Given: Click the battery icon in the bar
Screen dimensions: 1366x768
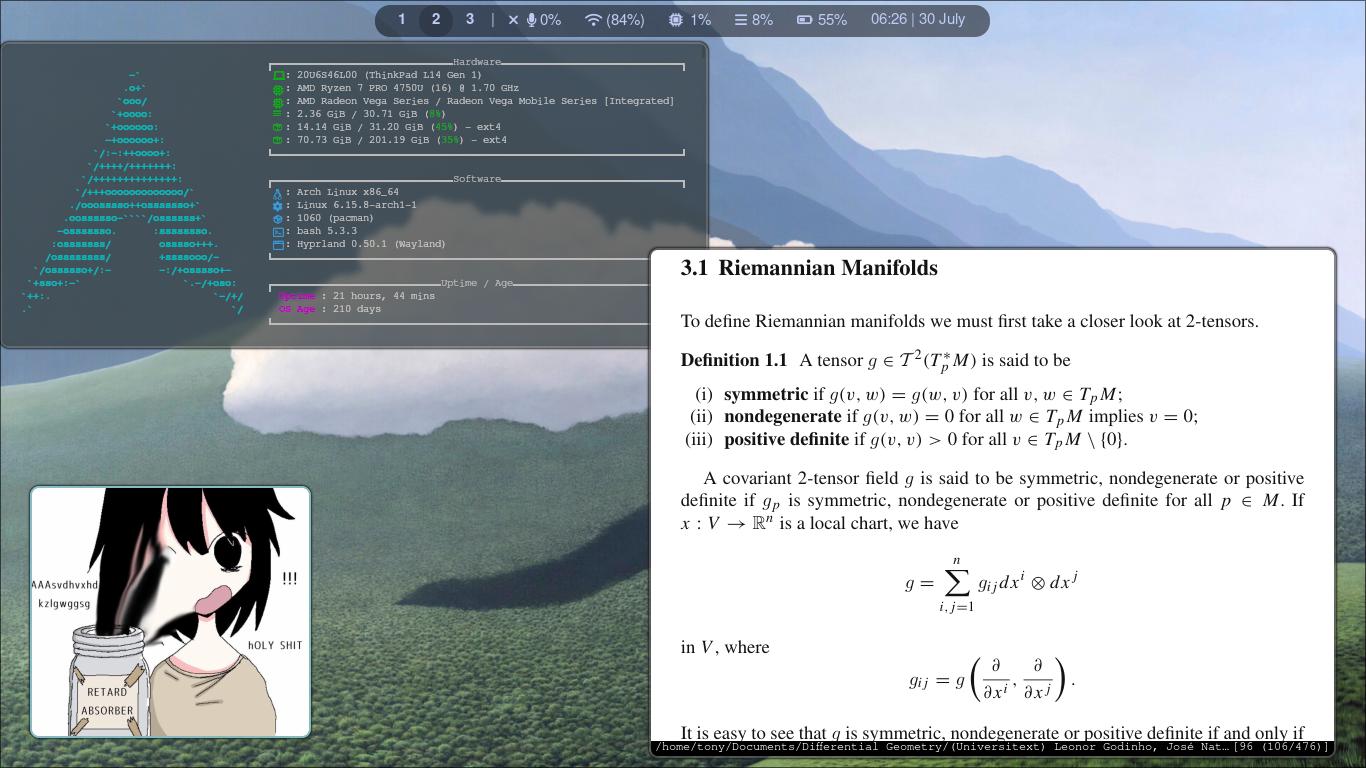Looking at the screenshot, I should (804, 20).
